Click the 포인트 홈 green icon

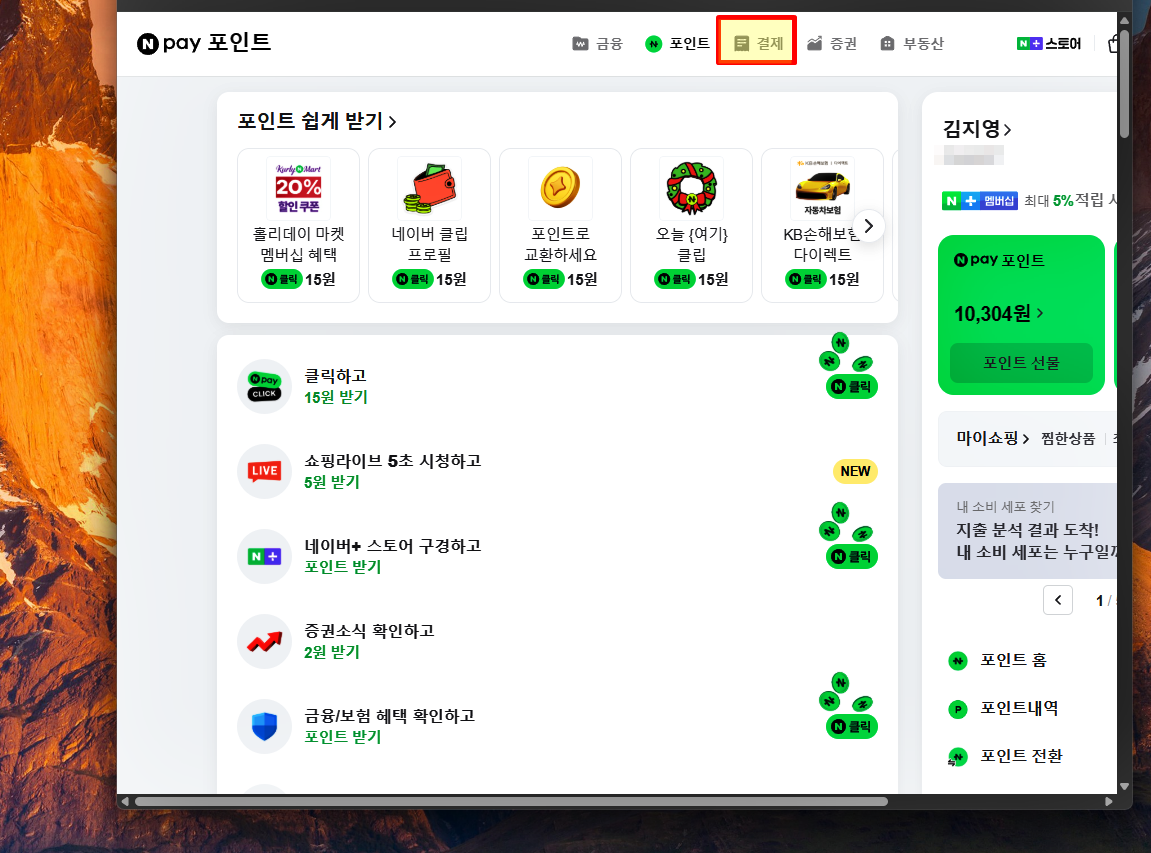958,661
